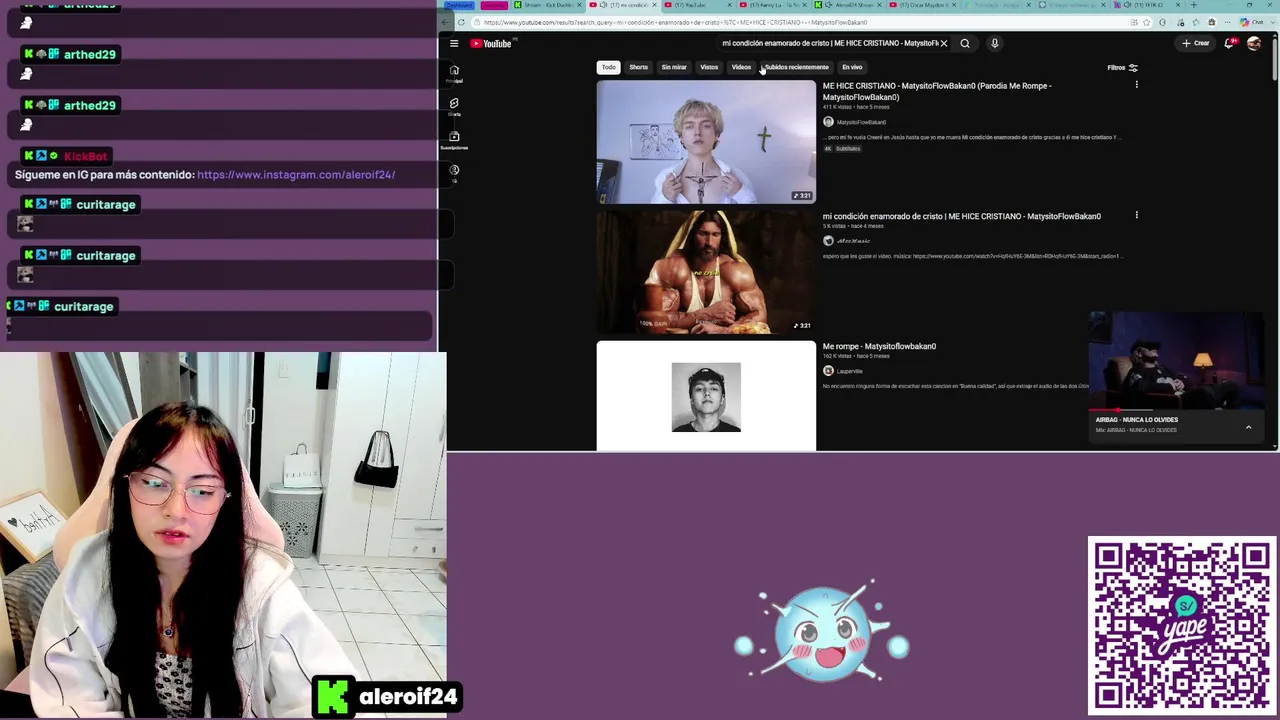
Task: Bookmark the page with the star icon
Action: click(1146, 22)
